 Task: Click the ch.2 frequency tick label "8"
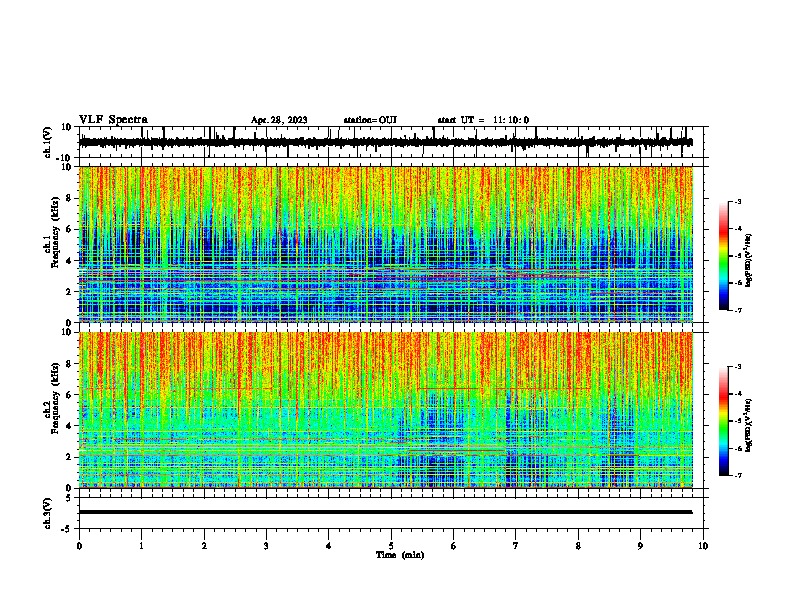click(69, 364)
